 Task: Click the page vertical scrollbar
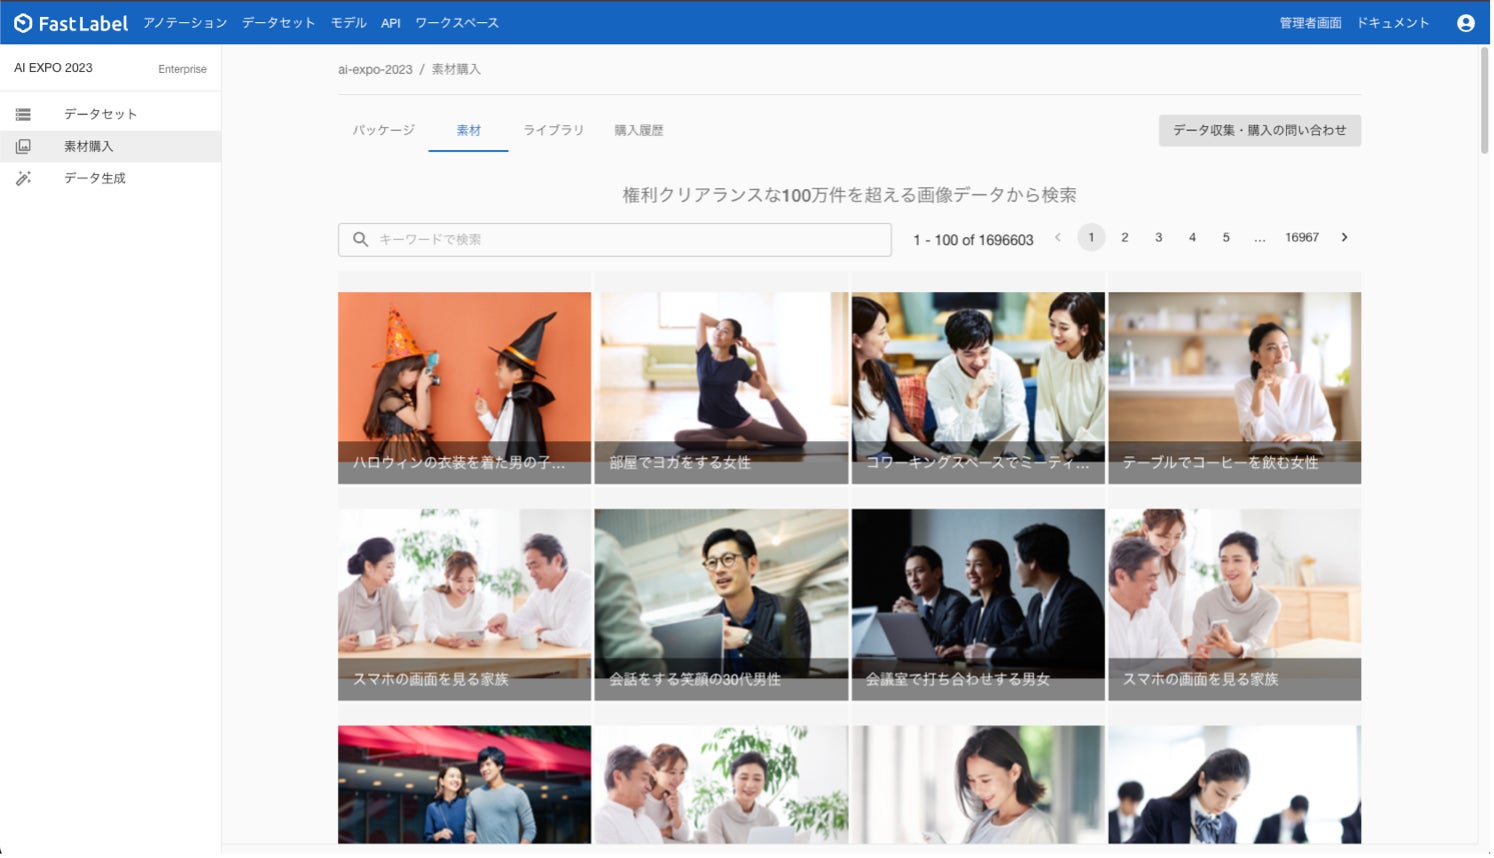tap(1487, 100)
